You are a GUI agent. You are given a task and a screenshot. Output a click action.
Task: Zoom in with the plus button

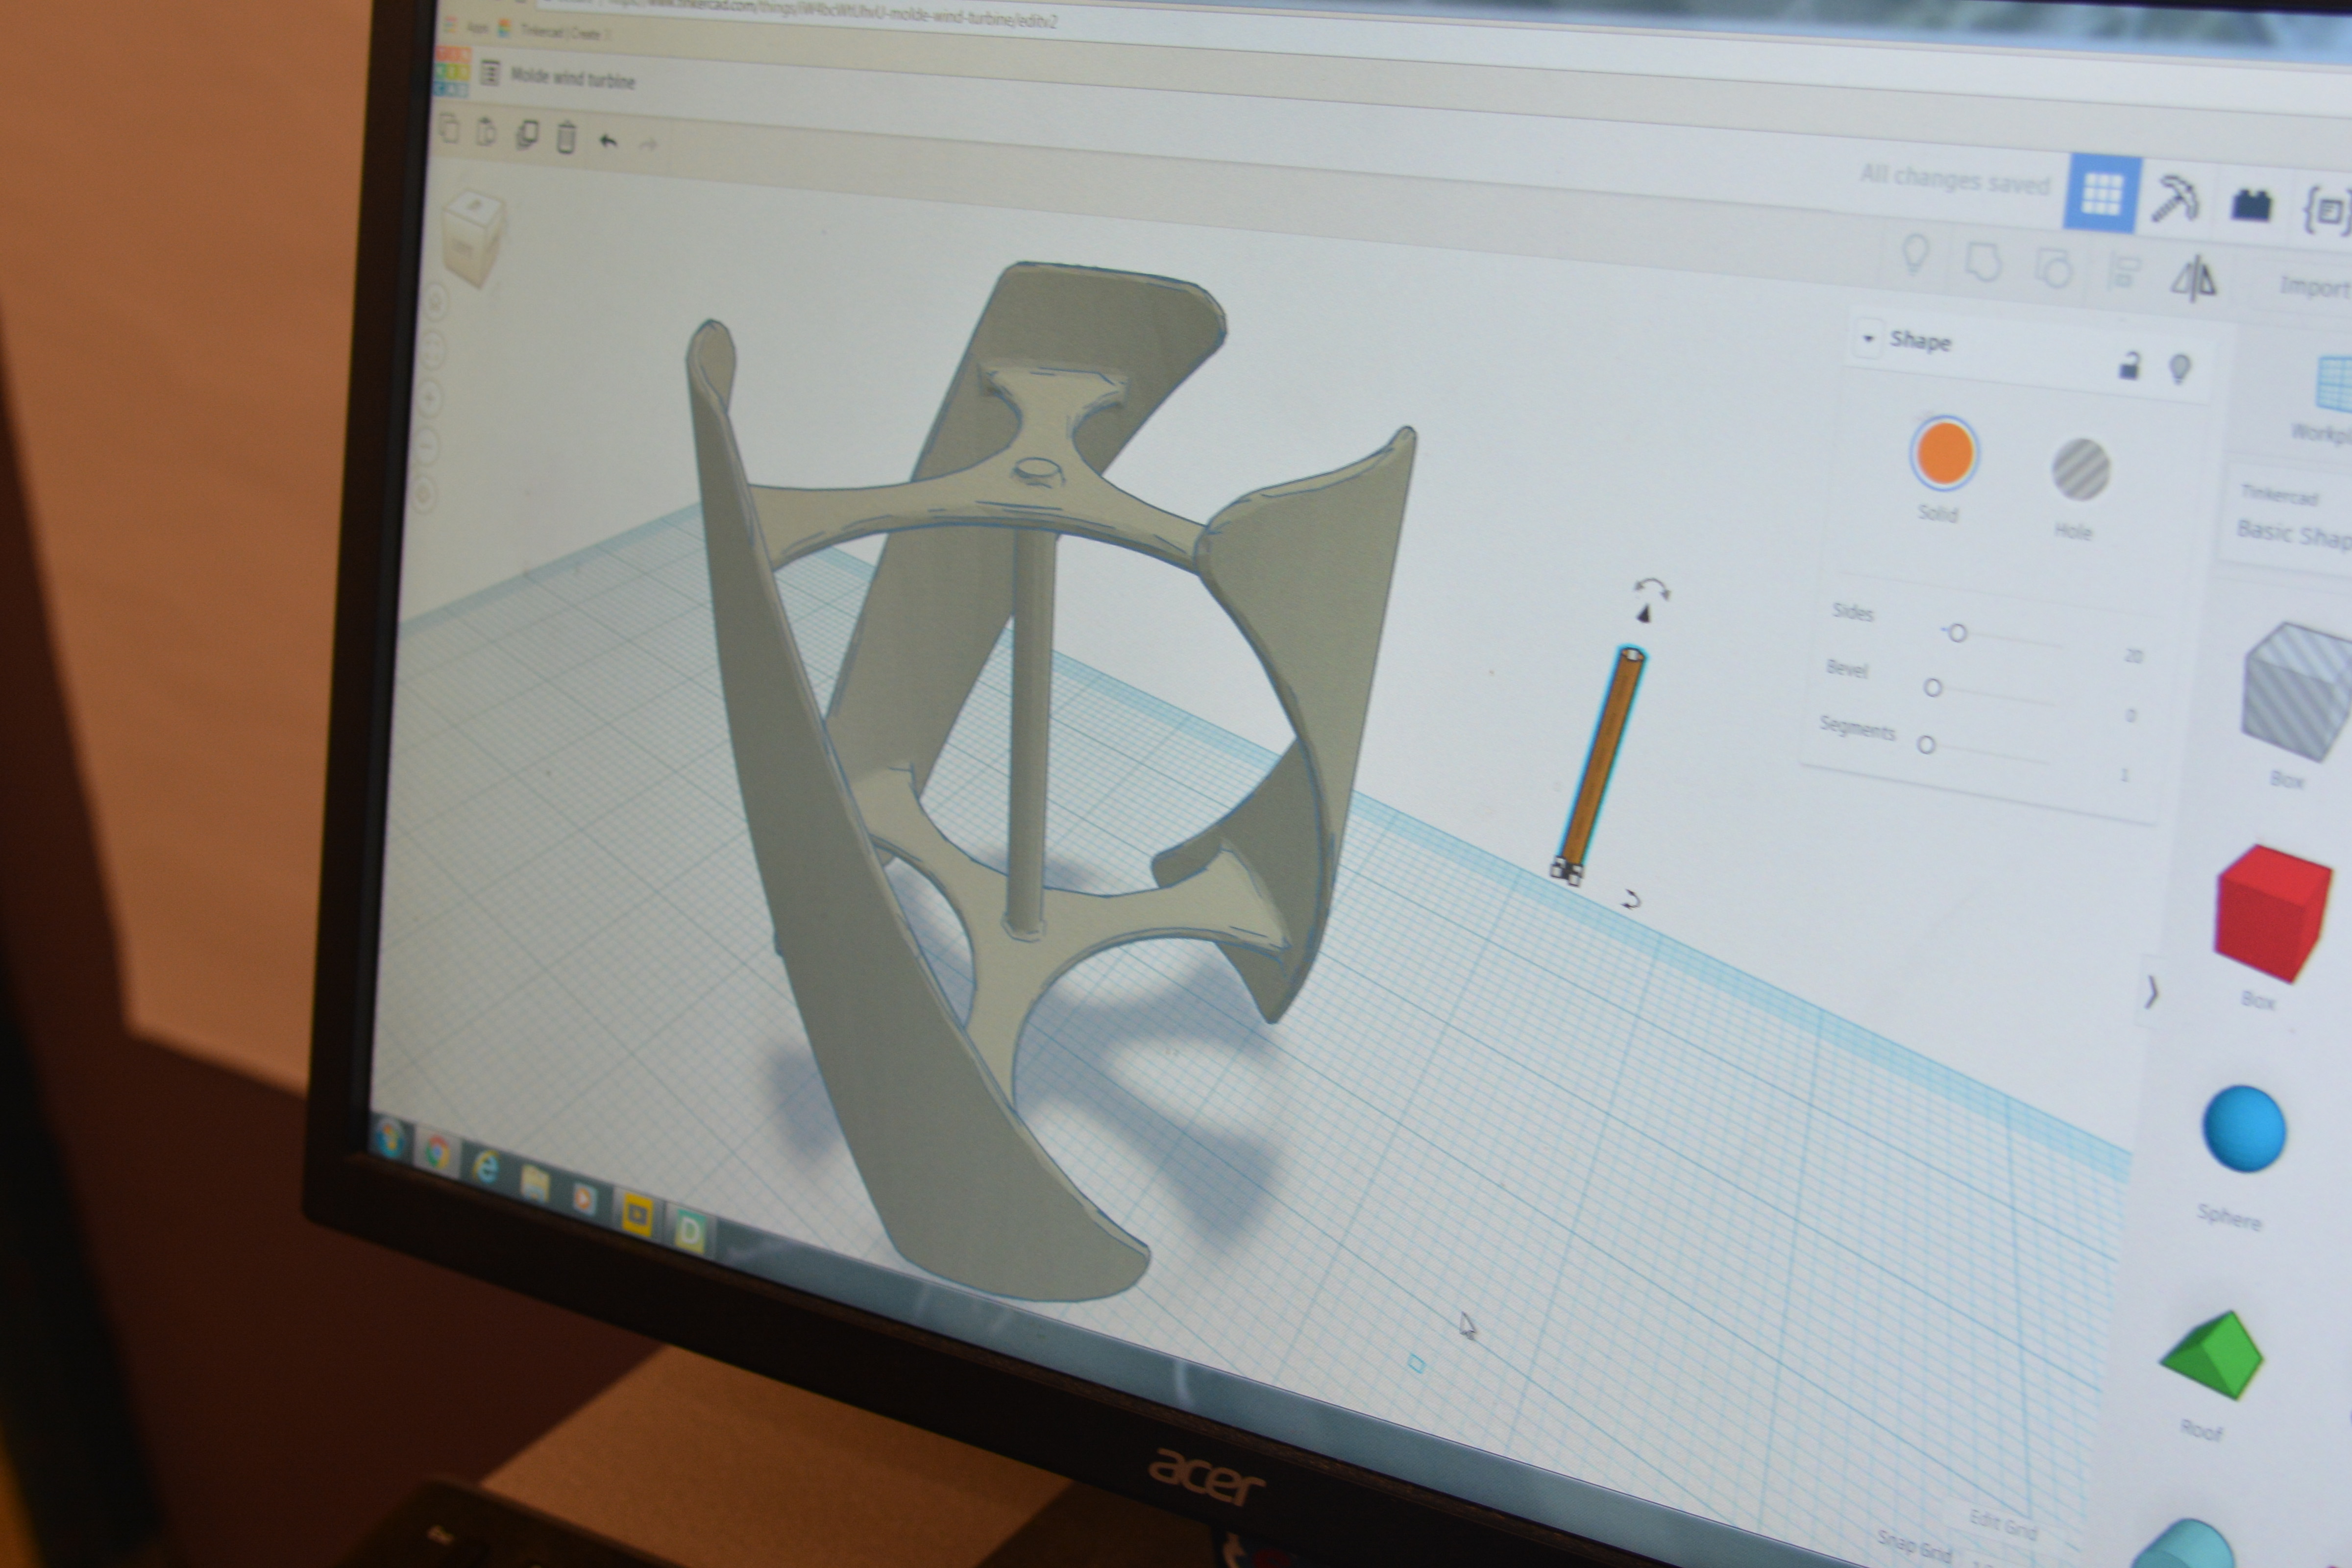[431, 397]
